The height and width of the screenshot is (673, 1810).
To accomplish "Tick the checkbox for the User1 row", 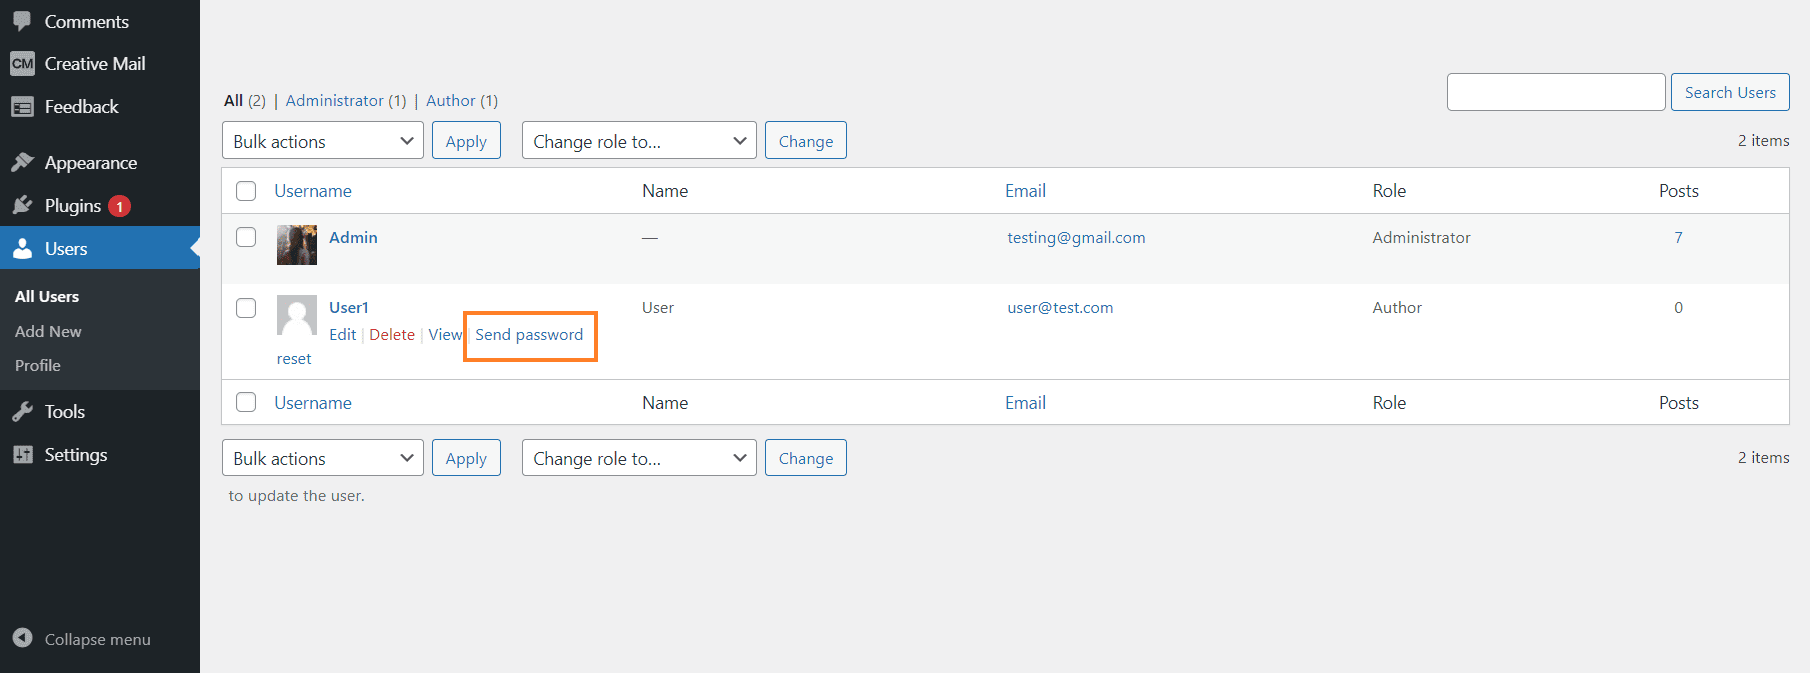I will point(246,308).
